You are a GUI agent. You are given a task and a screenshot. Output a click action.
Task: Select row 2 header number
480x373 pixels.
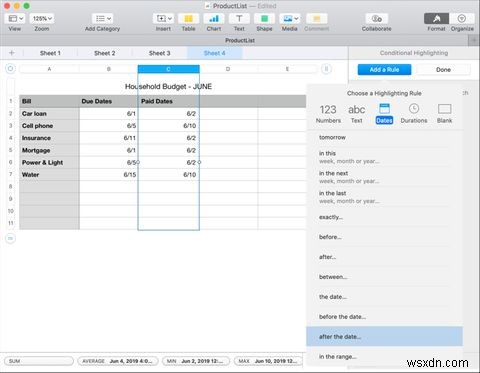11,114
